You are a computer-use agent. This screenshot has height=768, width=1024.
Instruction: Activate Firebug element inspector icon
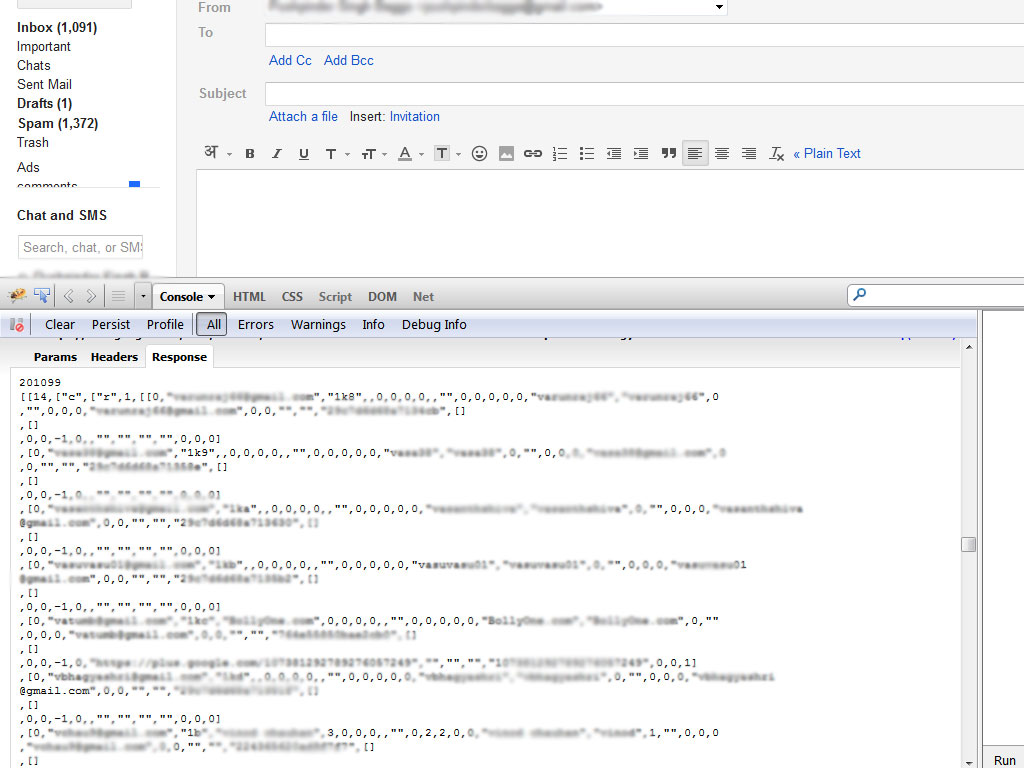click(x=42, y=296)
